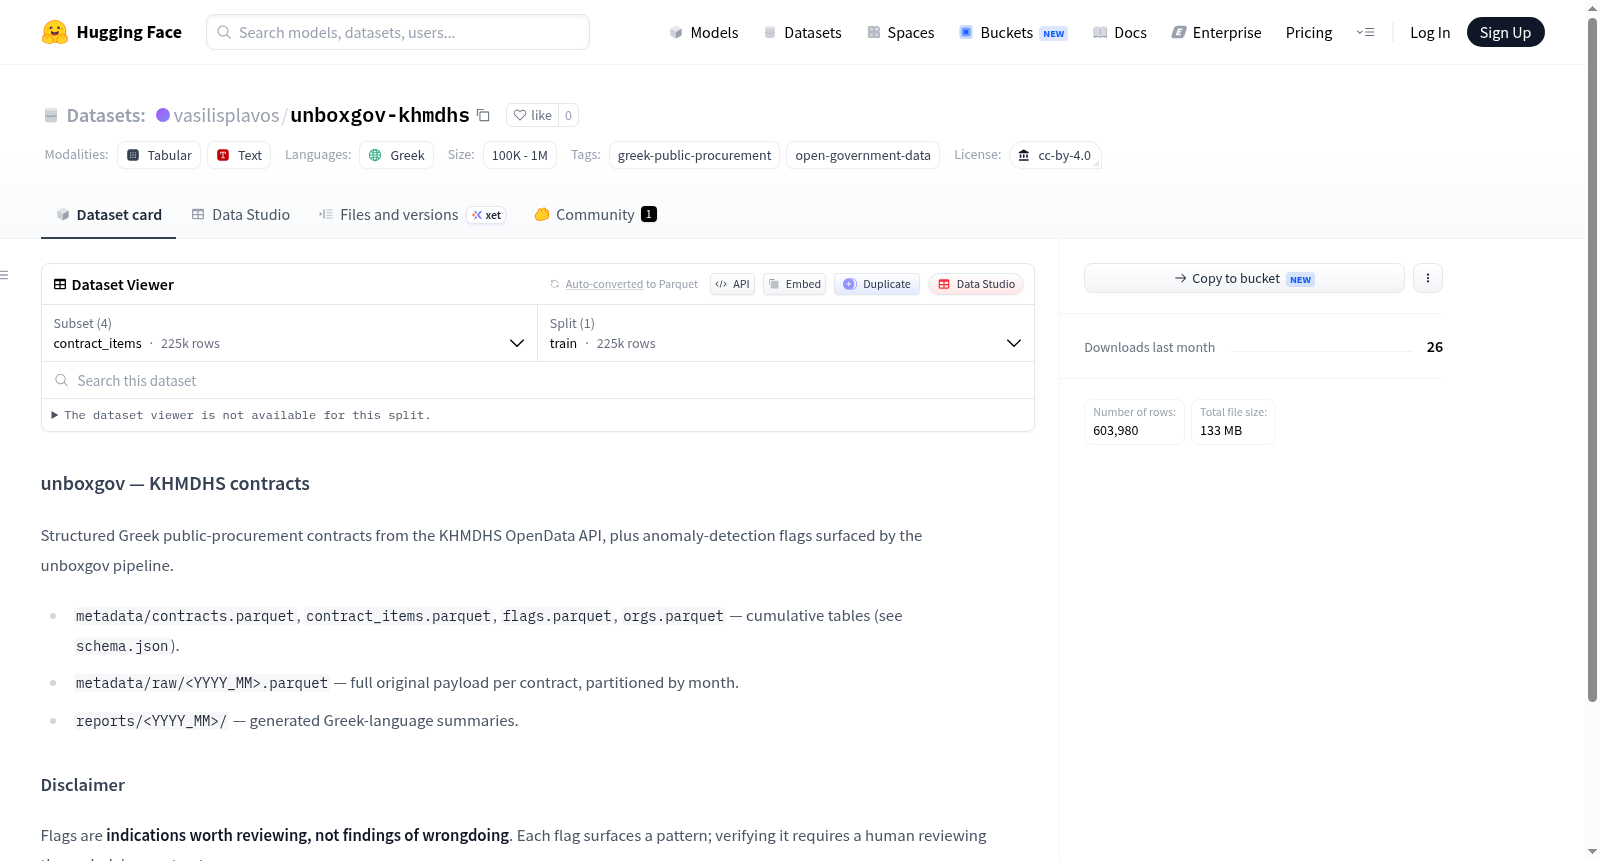Expand the dataset viewer not available message
The height and width of the screenshot is (861, 1600).
241,415
